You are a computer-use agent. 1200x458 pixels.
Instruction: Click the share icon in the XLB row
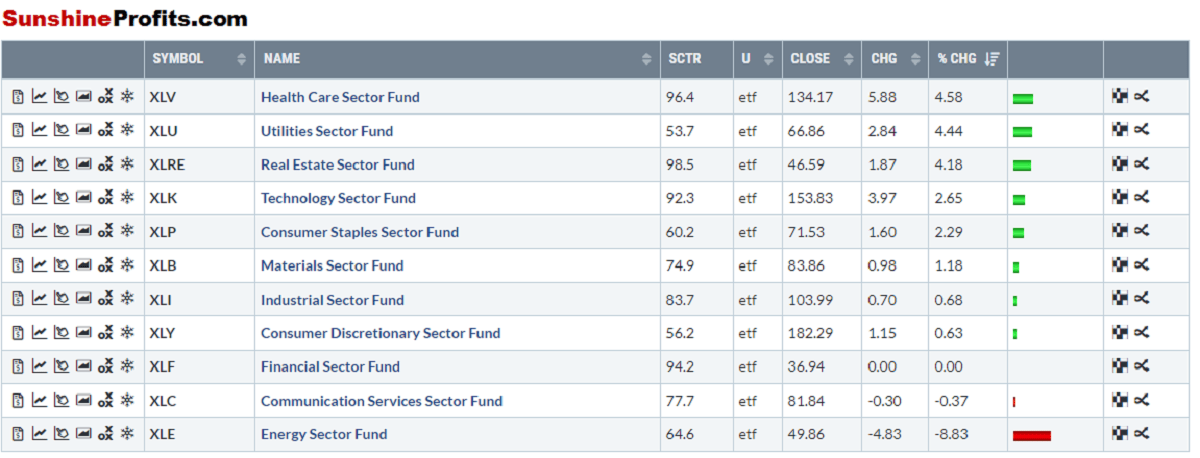[x=1142, y=265]
